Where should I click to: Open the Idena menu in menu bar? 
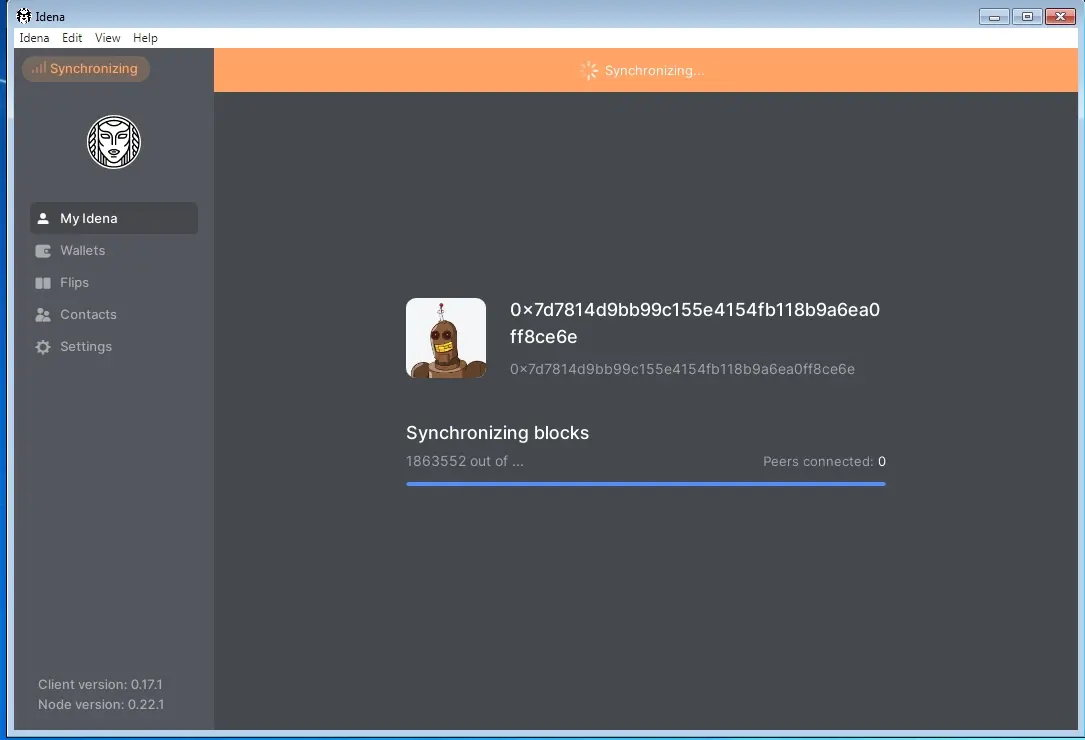coord(34,38)
